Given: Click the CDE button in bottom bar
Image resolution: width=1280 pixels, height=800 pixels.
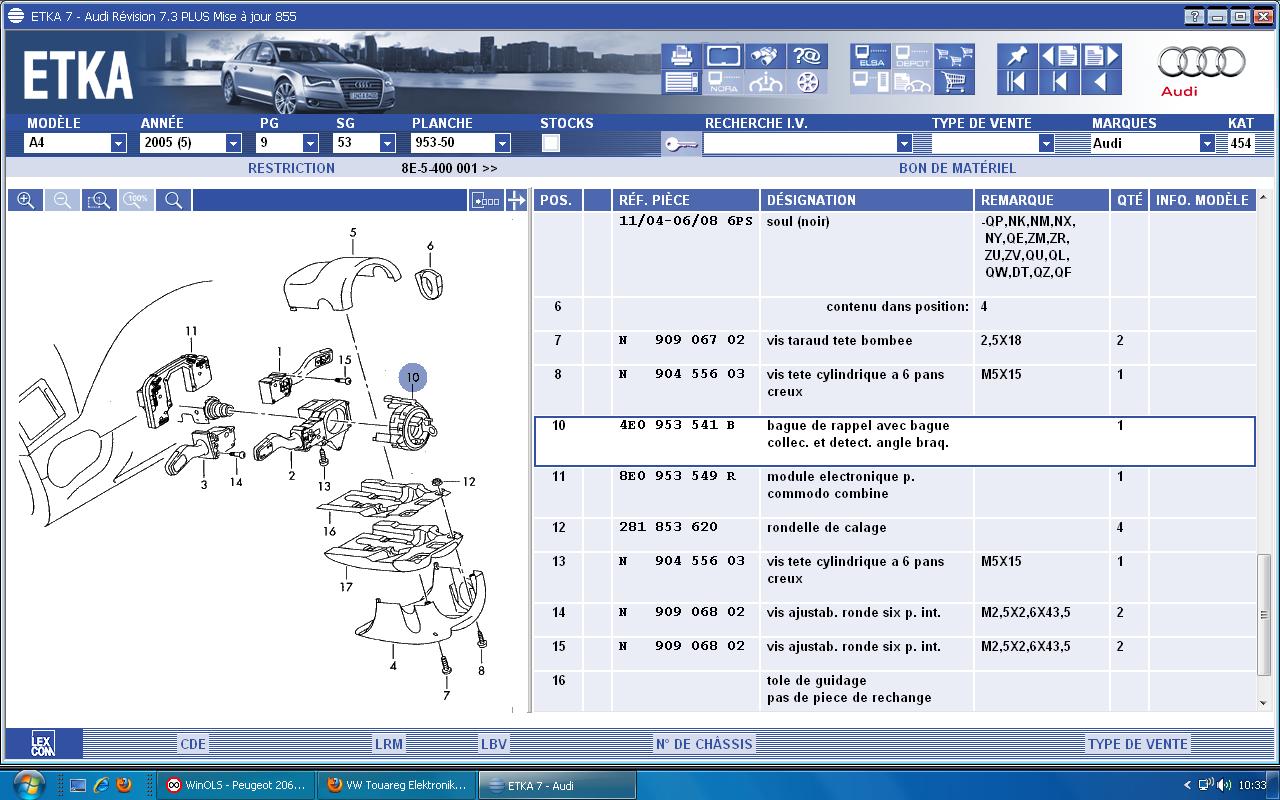Looking at the screenshot, I should [192, 744].
